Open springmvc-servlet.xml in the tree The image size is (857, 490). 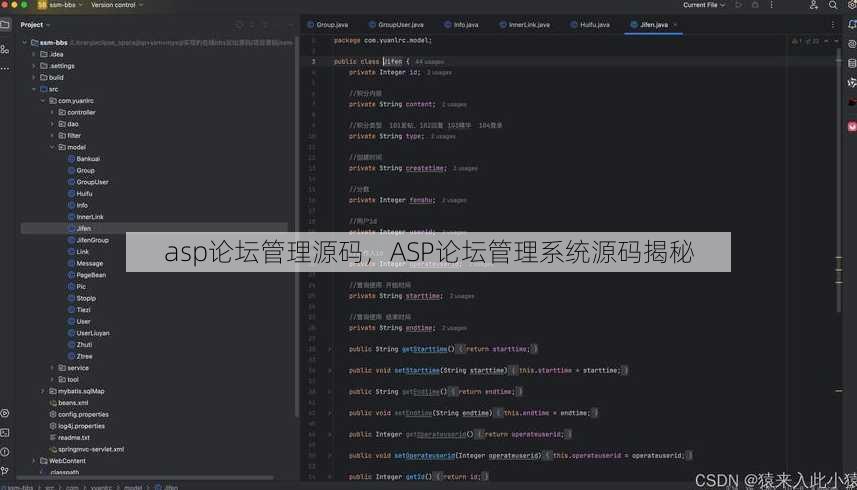pos(91,450)
